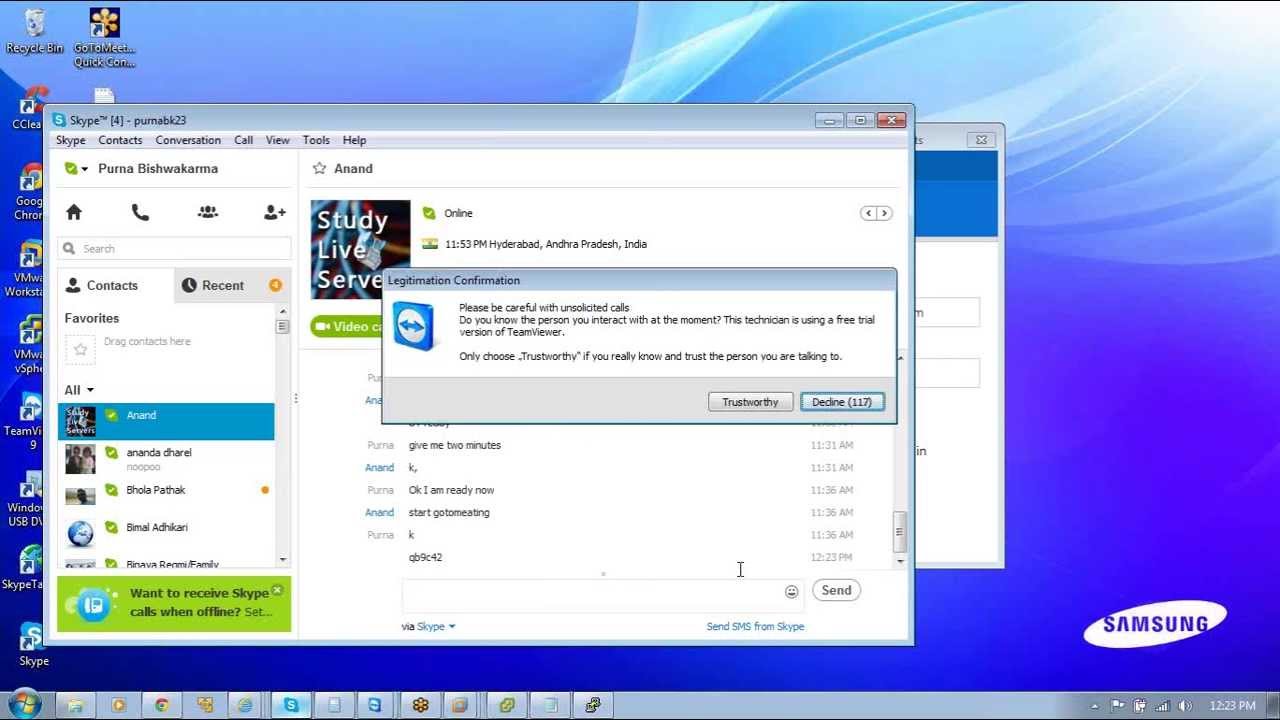Open Recycle Bin on the desktop
1280x720 pixels.
tap(34, 31)
